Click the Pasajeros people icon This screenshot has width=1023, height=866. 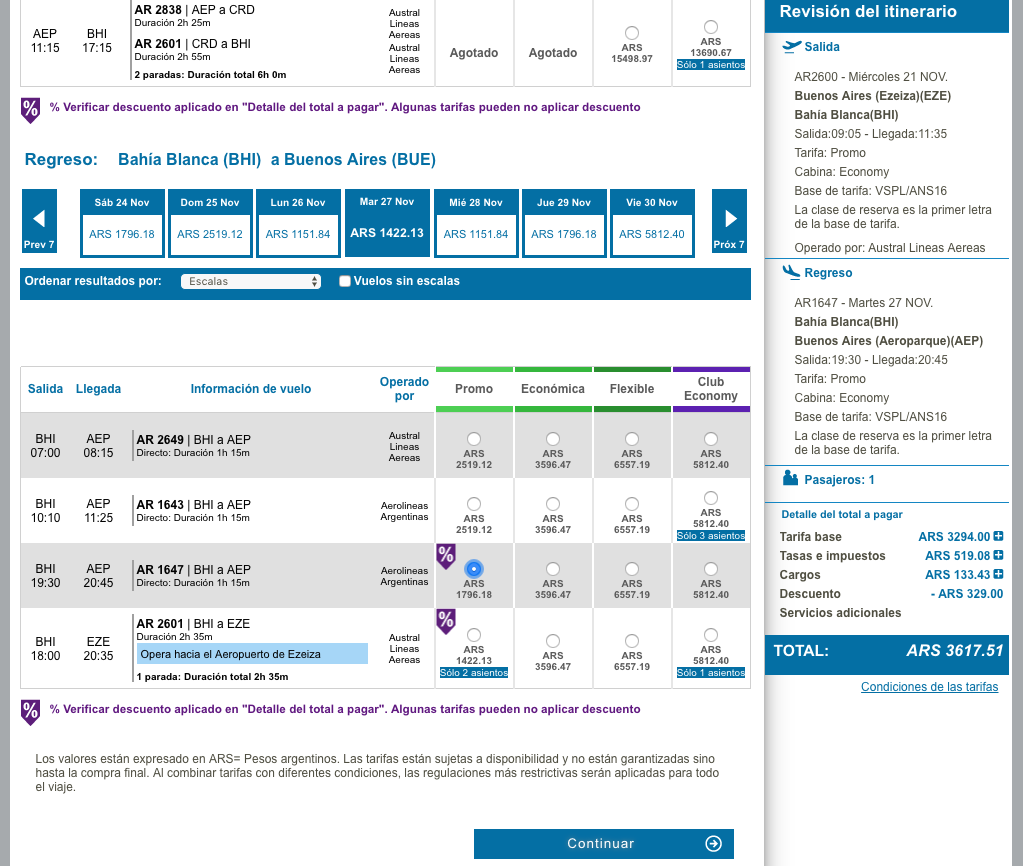coord(790,479)
